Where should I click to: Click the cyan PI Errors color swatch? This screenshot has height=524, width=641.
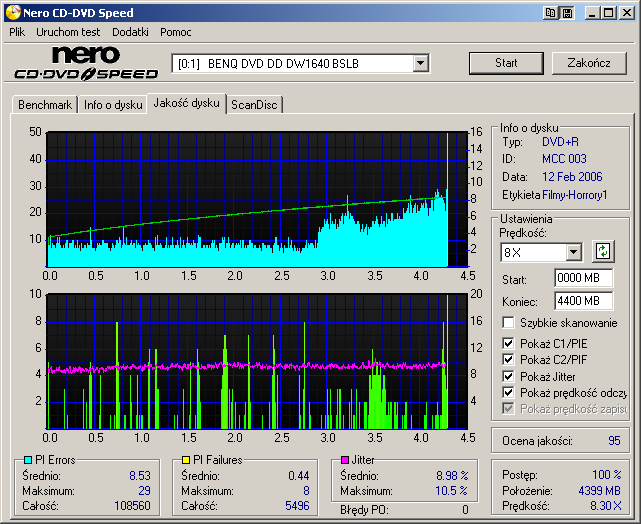tap(28, 460)
